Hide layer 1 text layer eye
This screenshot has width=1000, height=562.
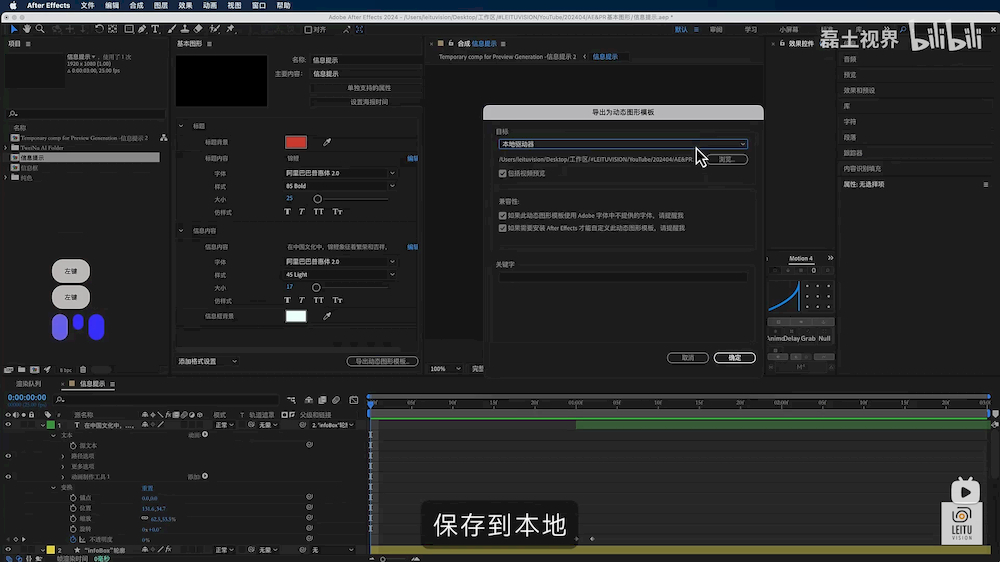tap(8, 425)
